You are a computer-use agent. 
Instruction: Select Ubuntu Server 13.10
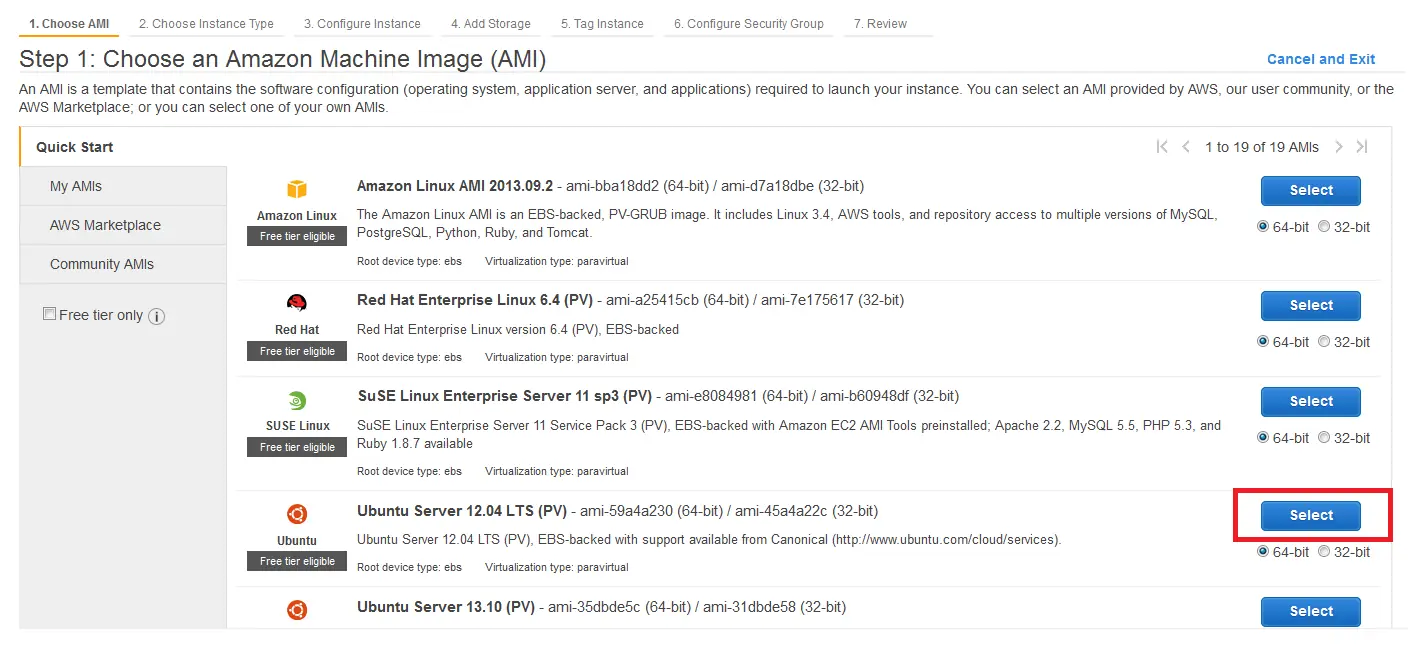click(x=1311, y=611)
